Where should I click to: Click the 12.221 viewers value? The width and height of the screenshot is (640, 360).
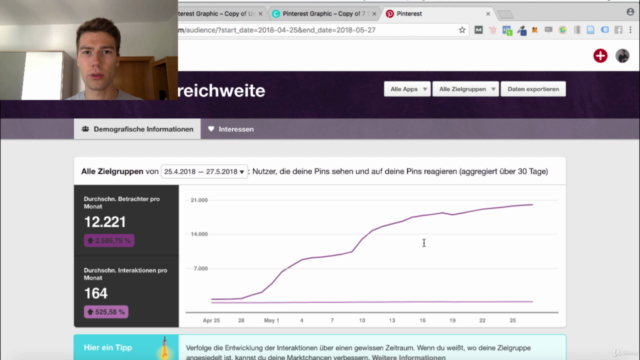pos(105,222)
